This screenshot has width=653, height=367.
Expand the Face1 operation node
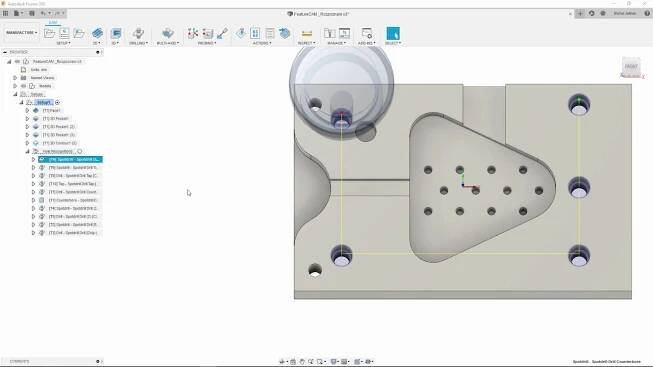click(27, 110)
